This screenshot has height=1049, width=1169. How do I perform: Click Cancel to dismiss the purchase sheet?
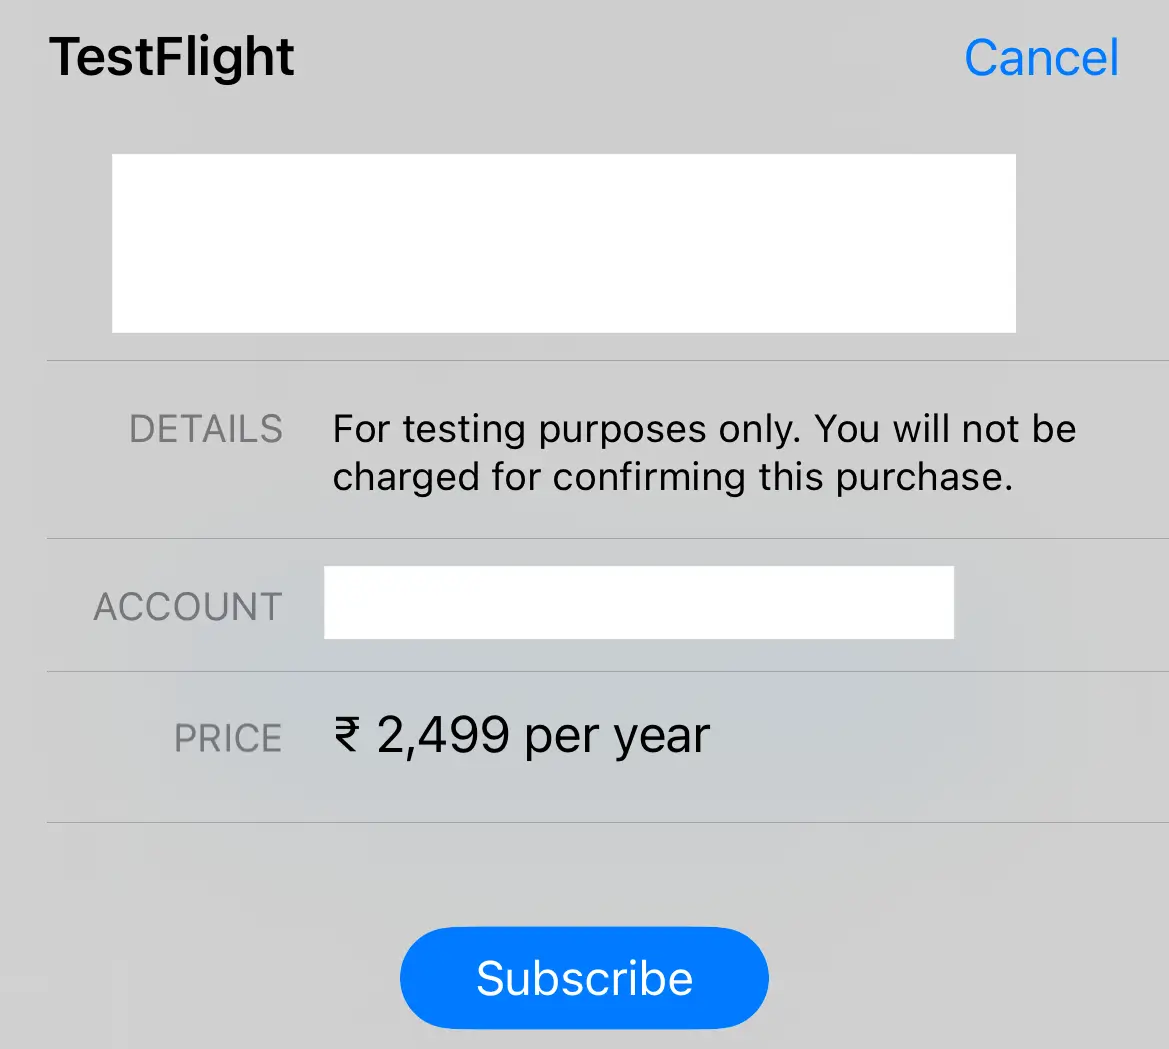point(1041,57)
